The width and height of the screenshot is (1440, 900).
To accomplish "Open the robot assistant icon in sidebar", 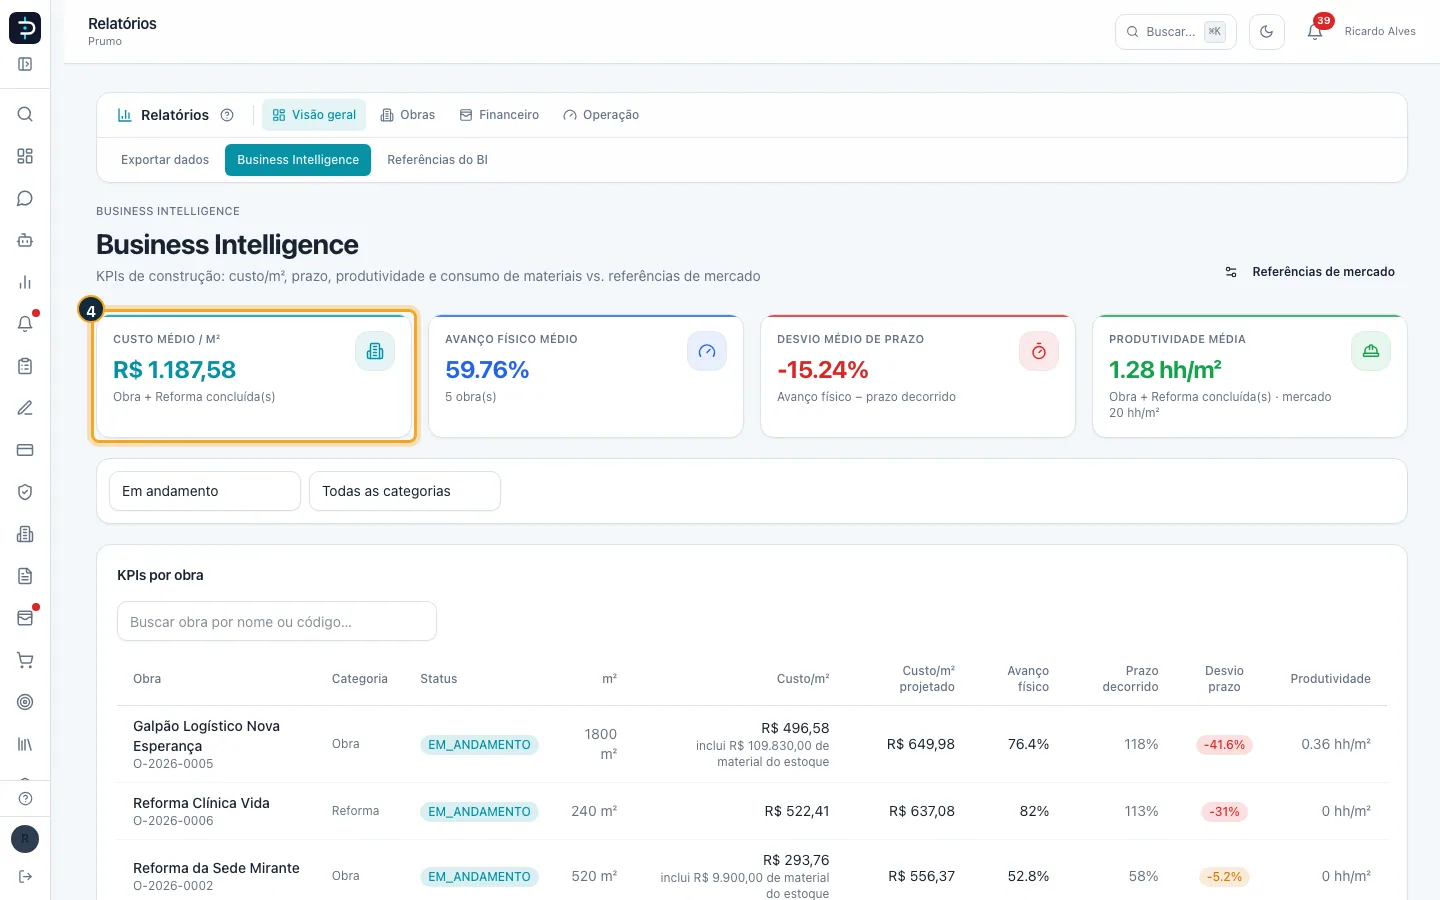I will pyautogui.click(x=25, y=240).
